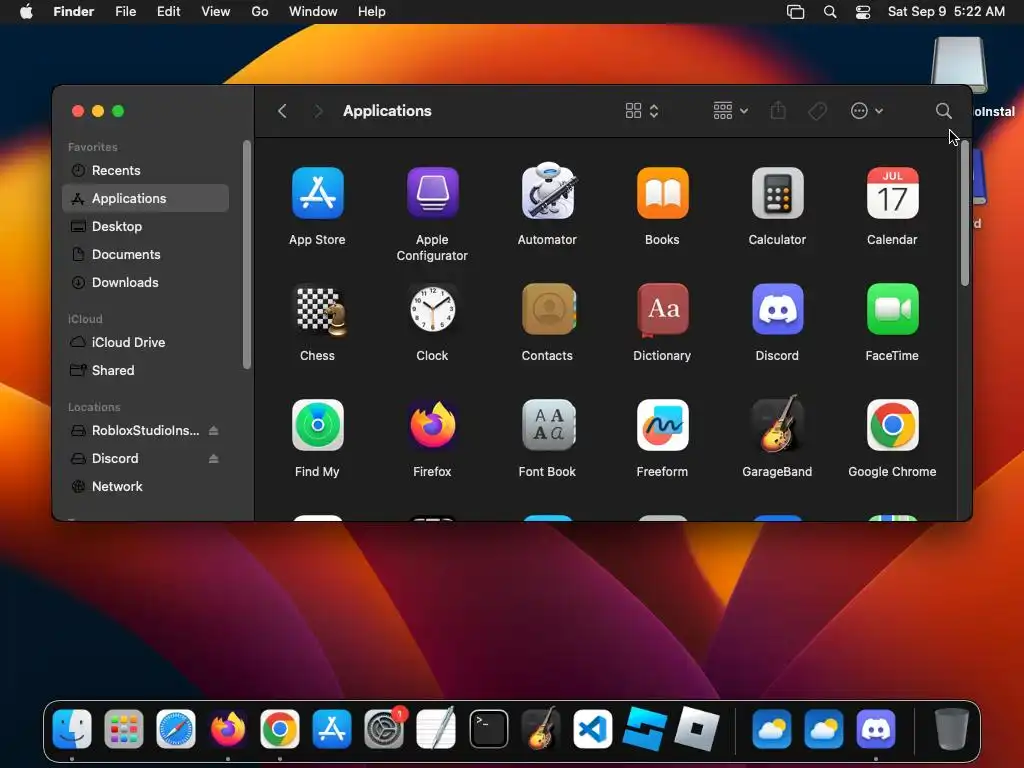Viewport: 1024px width, 768px height.
Task: Open the Group By dropdown
Action: coord(730,111)
